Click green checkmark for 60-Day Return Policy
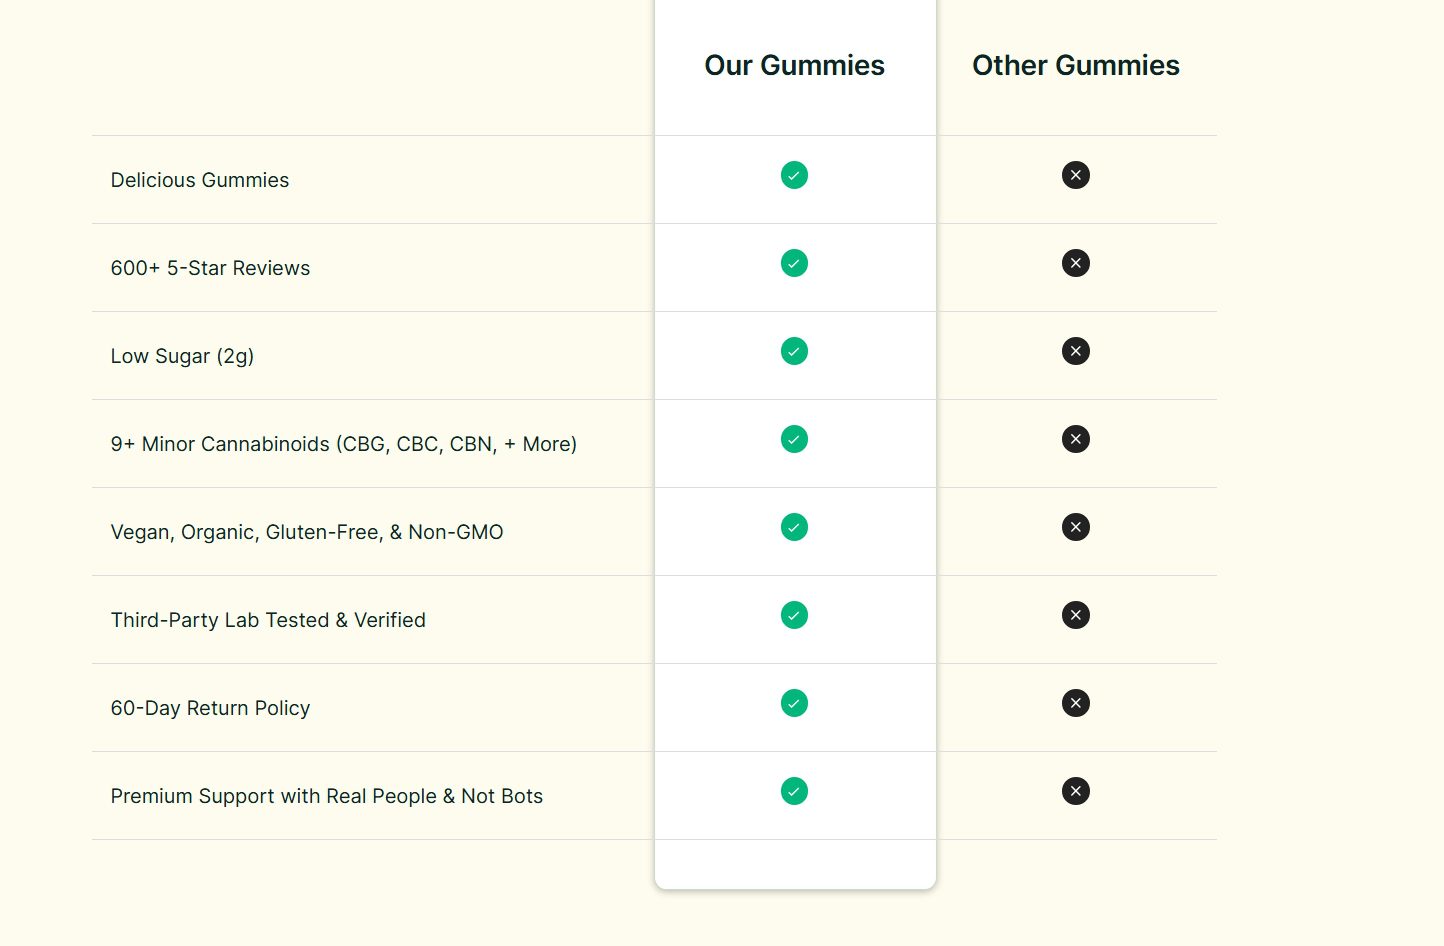This screenshot has height=946, width=1444. click(x=794, y=703)
